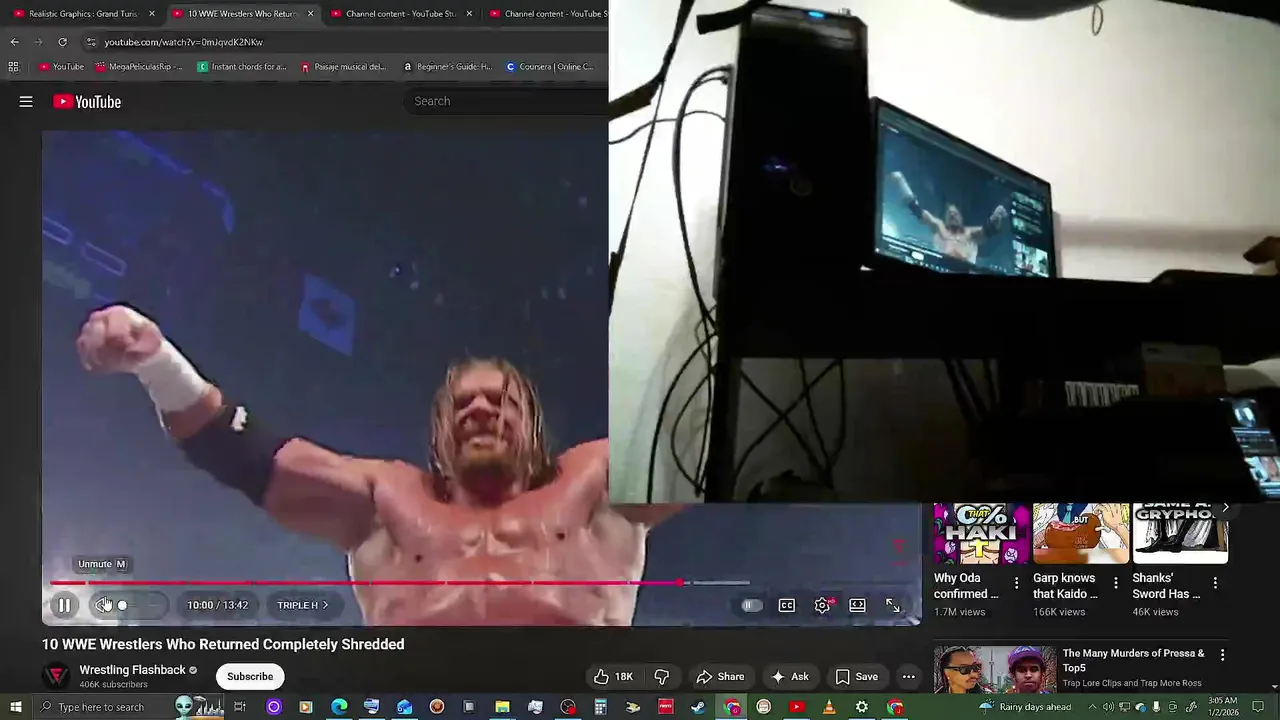Open the YouTube guide hamburger menu
Screen dimensions: 1280x720
coord(26,101)
